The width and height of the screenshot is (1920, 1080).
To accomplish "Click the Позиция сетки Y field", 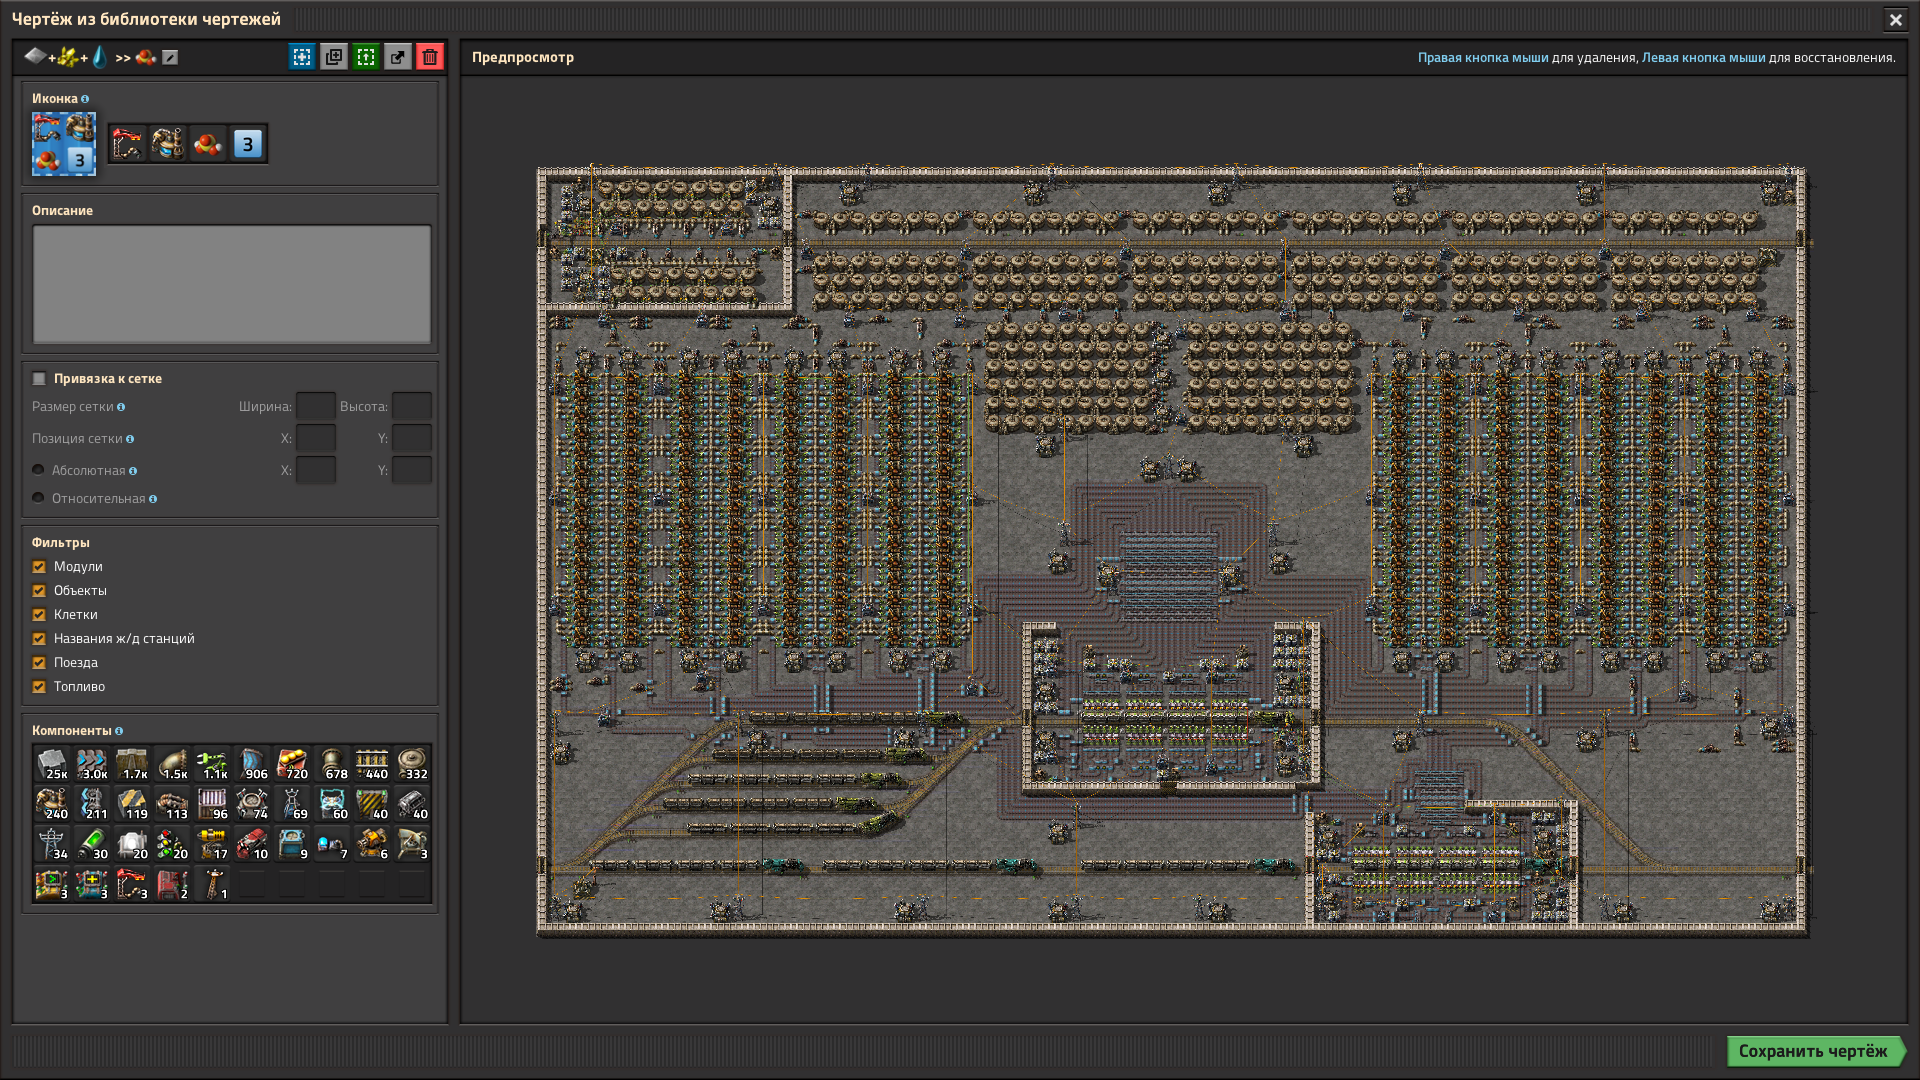I will 412,439.
